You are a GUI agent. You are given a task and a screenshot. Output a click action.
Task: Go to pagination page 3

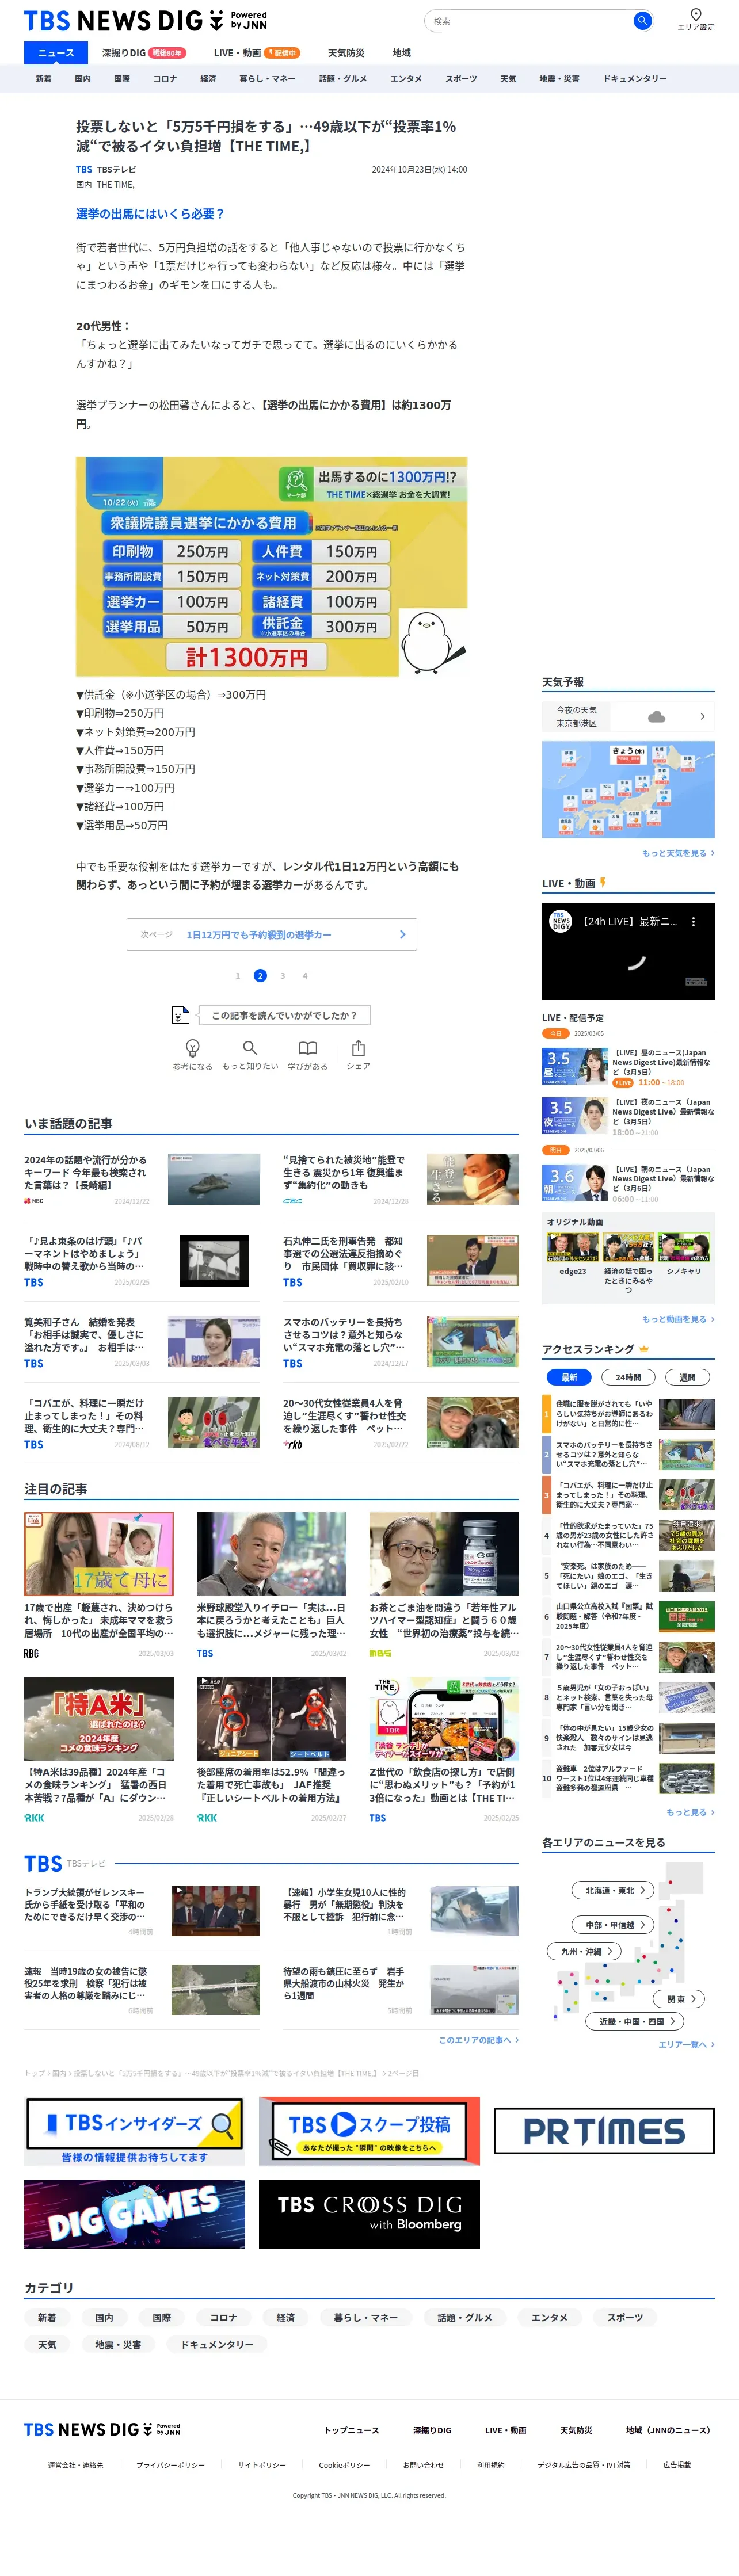click(282, 975)
